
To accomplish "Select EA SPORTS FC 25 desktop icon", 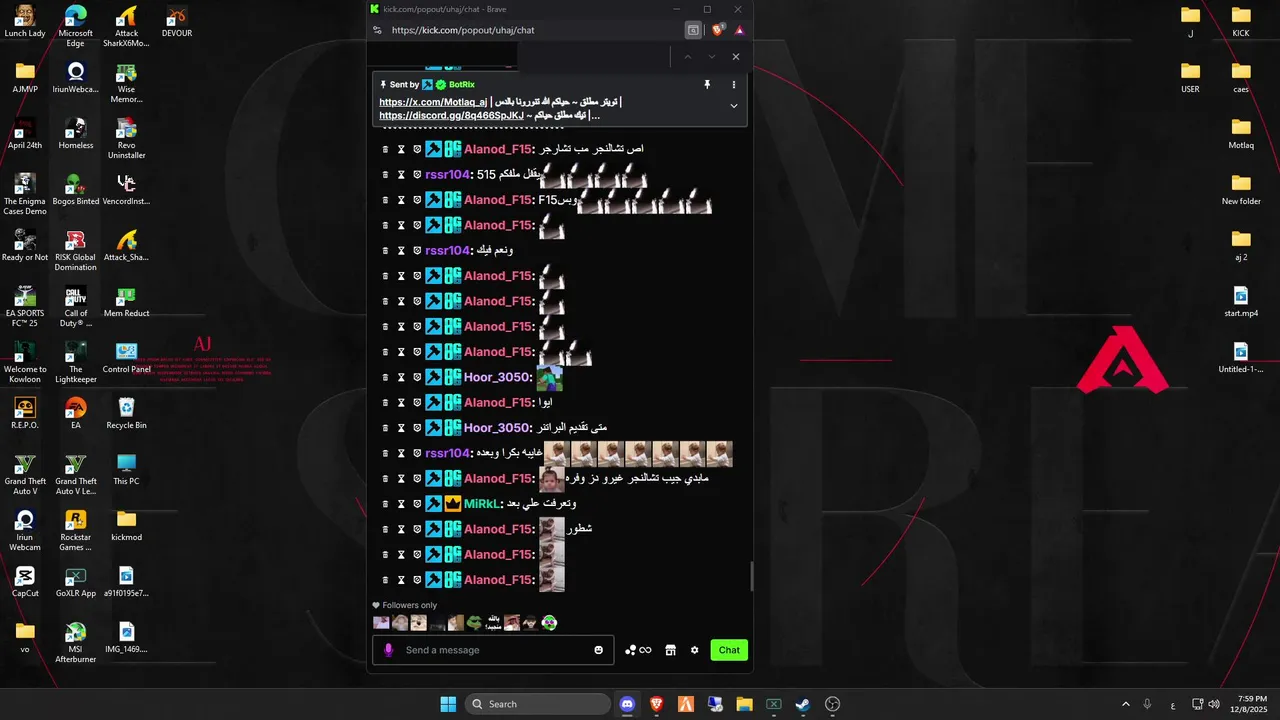I will tap(25, 307).
